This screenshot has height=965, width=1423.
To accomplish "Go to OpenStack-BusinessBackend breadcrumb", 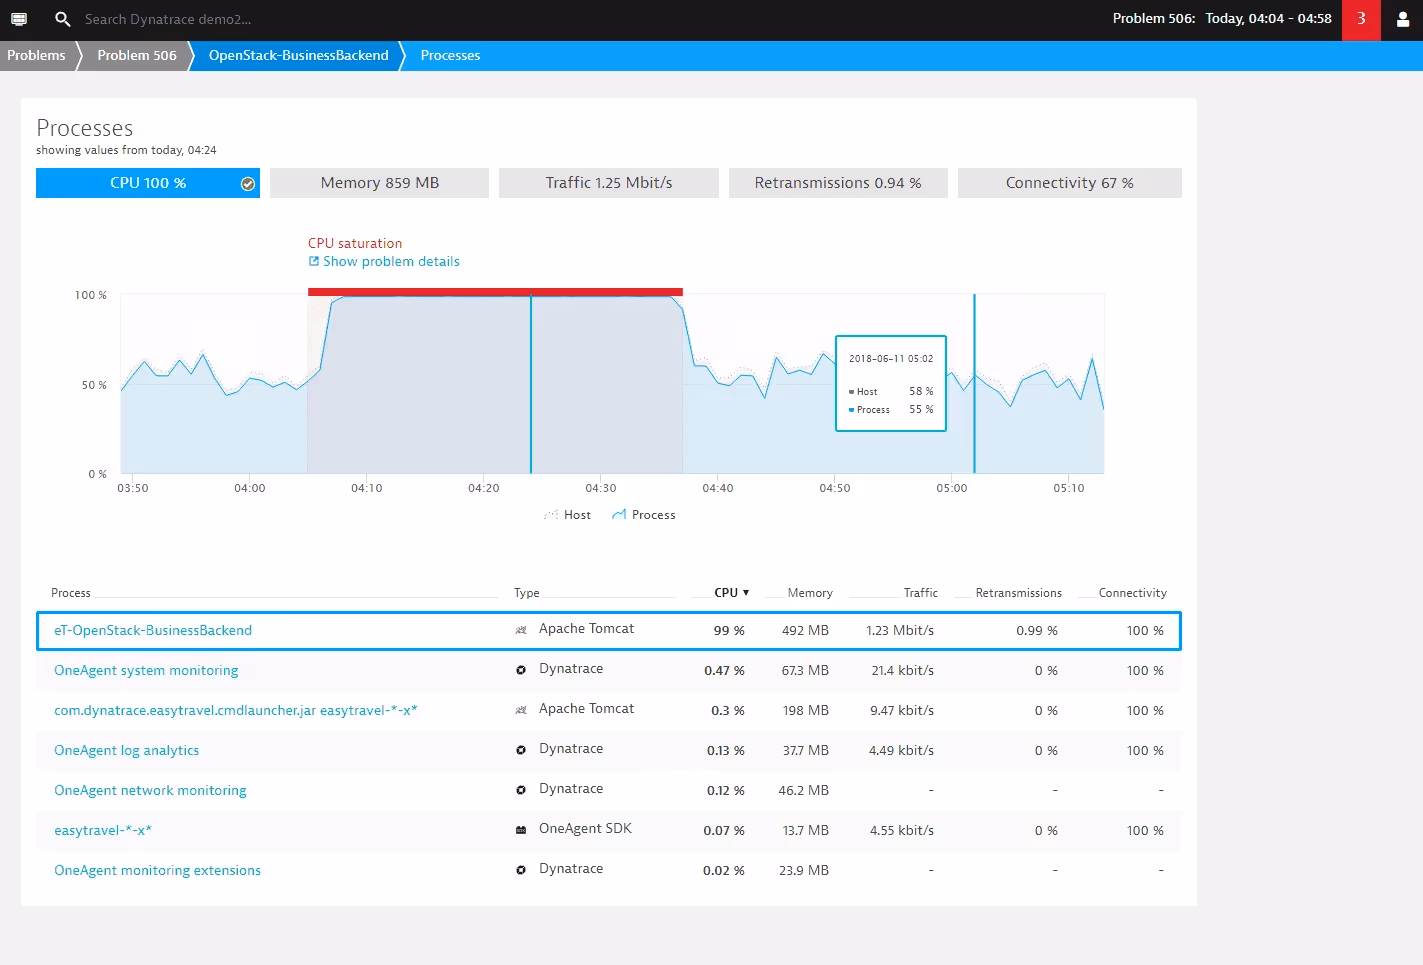I will (x=298, y=56).
